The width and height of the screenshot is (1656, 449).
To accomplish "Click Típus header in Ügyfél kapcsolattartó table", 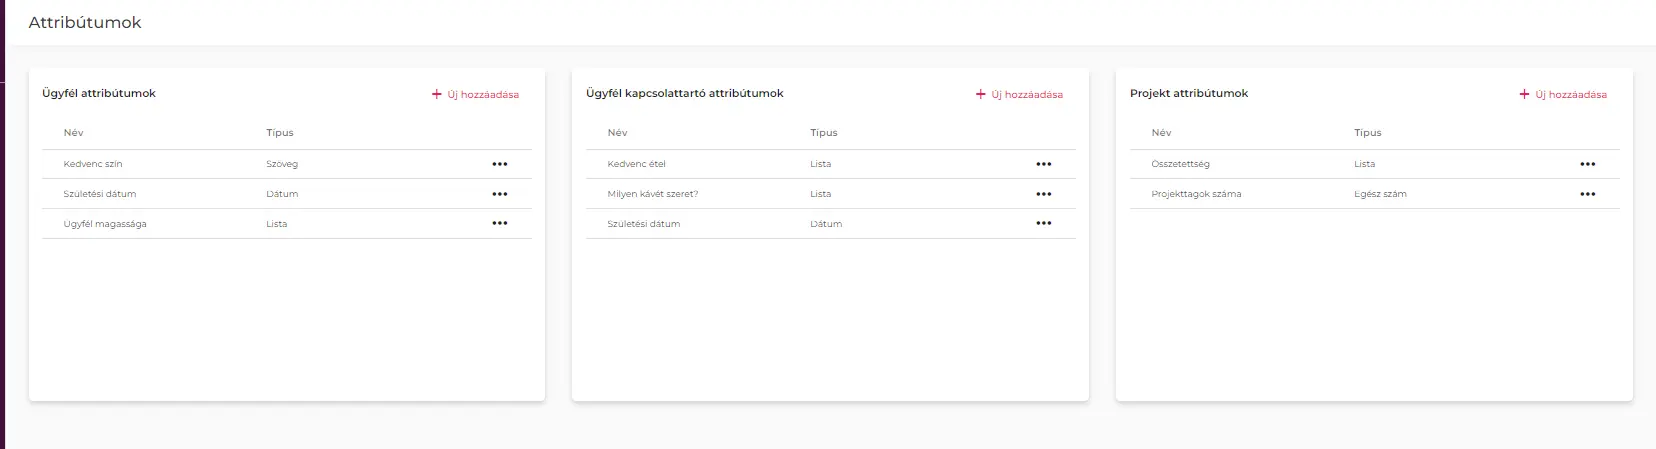I will (x=824, y=133).
